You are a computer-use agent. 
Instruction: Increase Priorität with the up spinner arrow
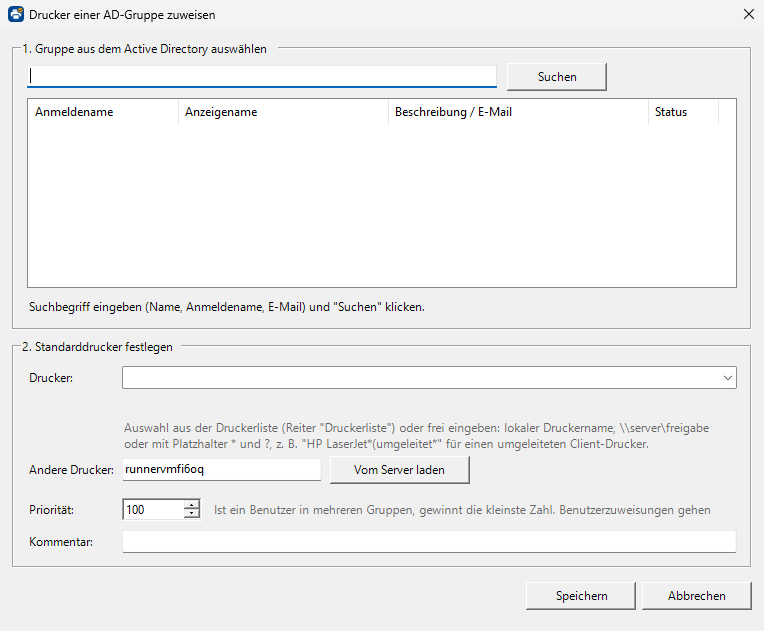[192, 505]
